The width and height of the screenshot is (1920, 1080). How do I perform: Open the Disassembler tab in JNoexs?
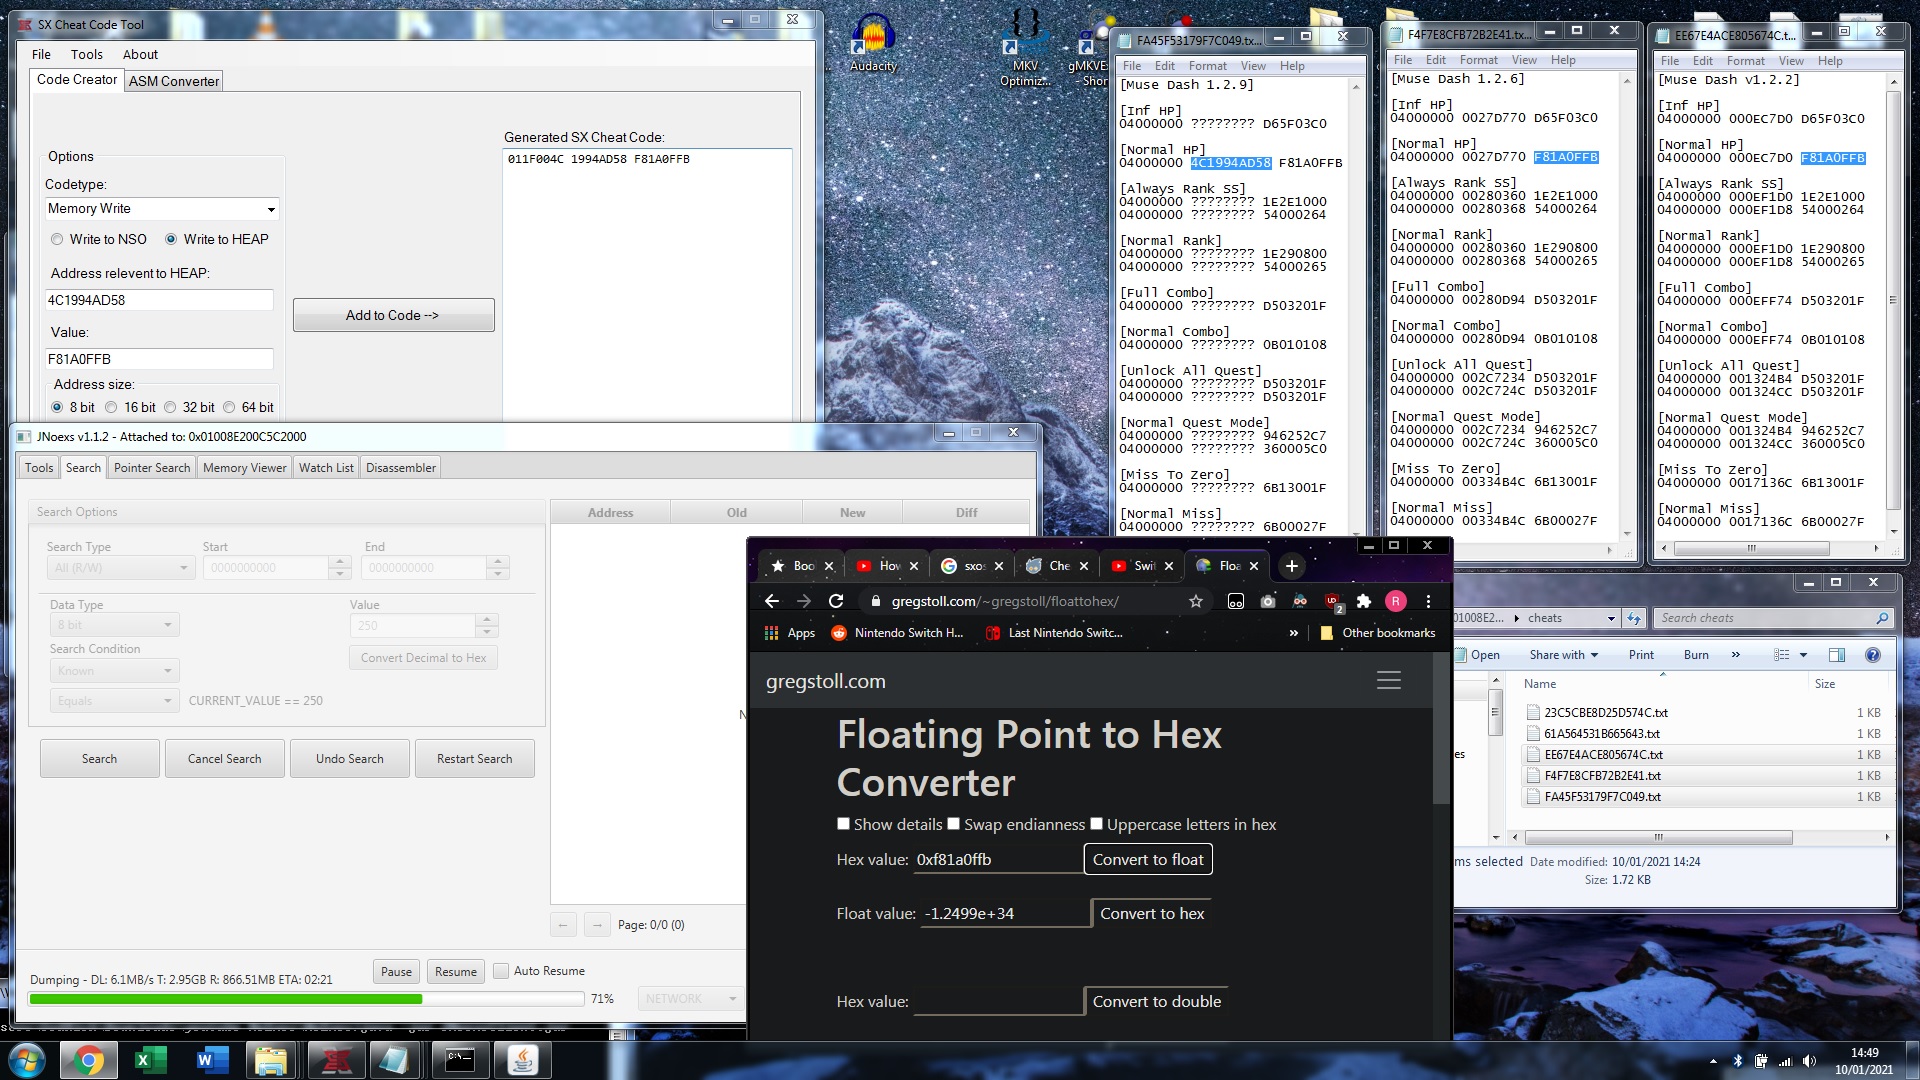tap(401, 468)
